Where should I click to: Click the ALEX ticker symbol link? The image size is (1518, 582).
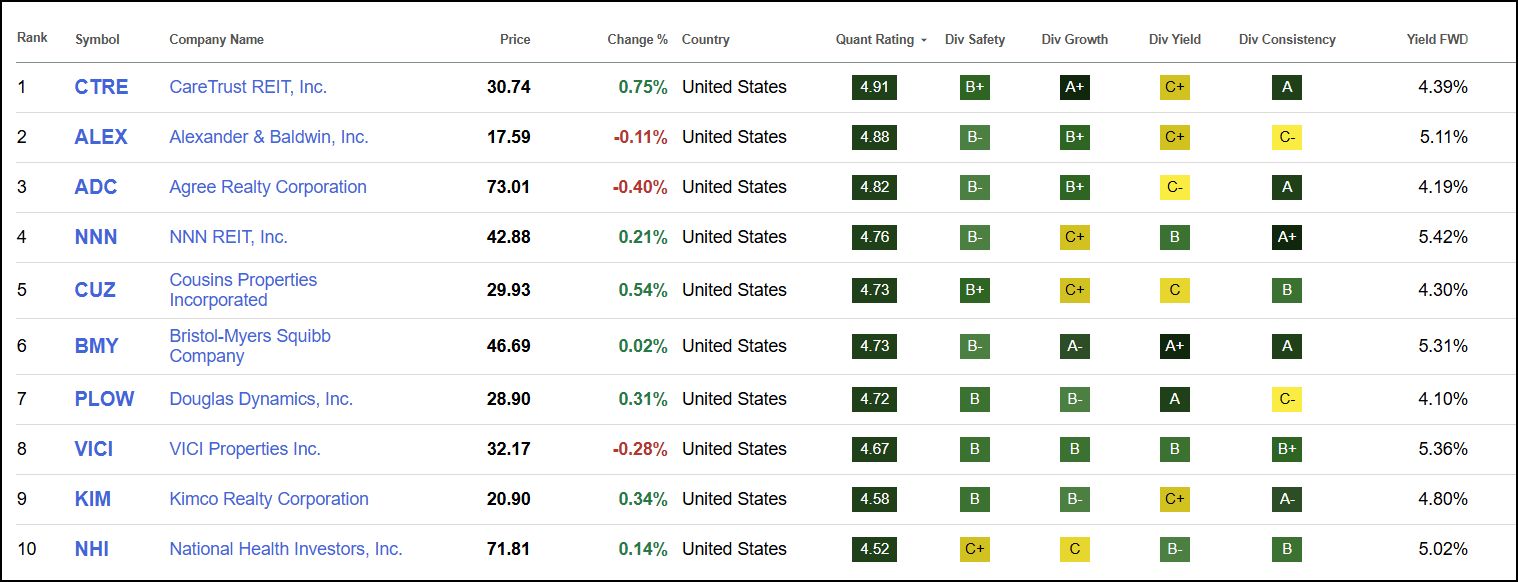100,137
